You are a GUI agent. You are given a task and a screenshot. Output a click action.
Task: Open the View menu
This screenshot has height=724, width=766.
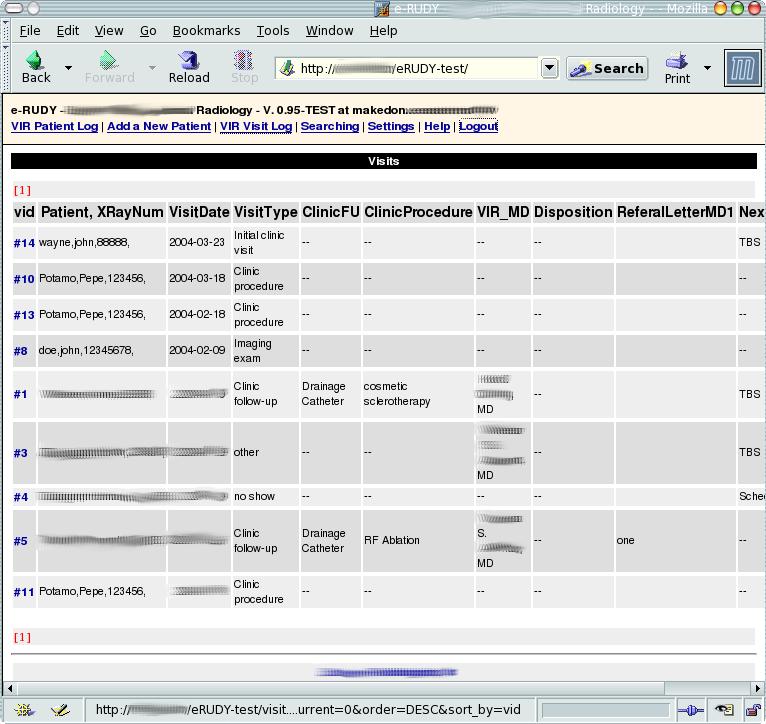point(109,31)
